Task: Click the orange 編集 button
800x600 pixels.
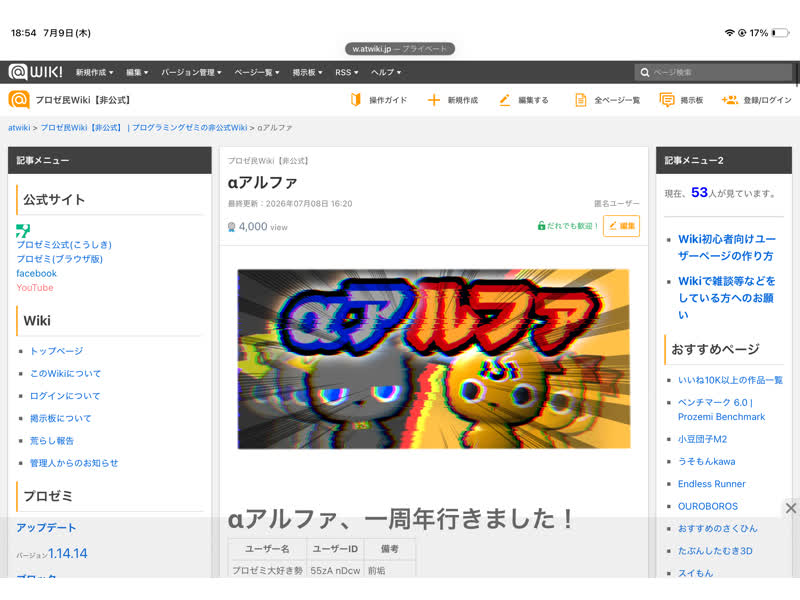Action: pos(621,226)
